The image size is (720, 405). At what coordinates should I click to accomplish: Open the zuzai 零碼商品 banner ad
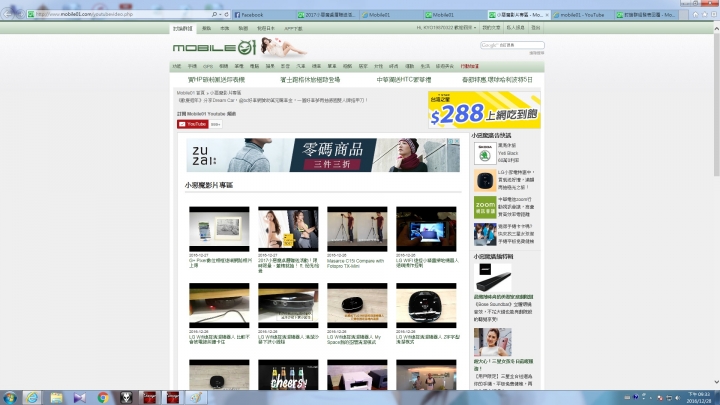coord(323,155)
